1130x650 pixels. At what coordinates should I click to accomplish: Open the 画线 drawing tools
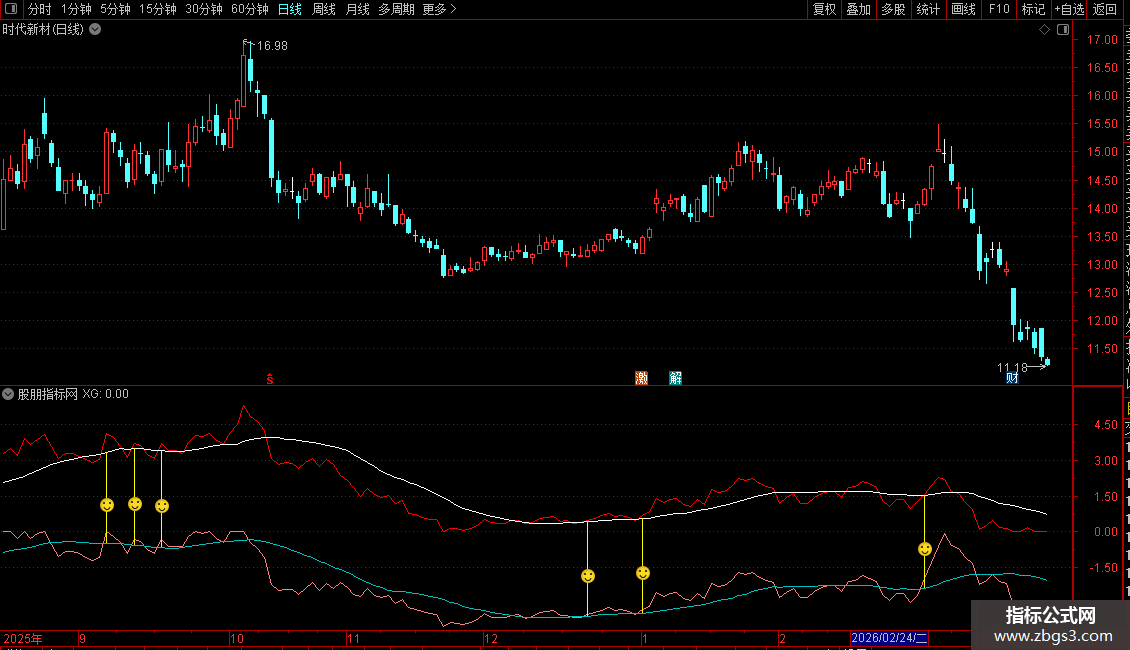(963, 10)
